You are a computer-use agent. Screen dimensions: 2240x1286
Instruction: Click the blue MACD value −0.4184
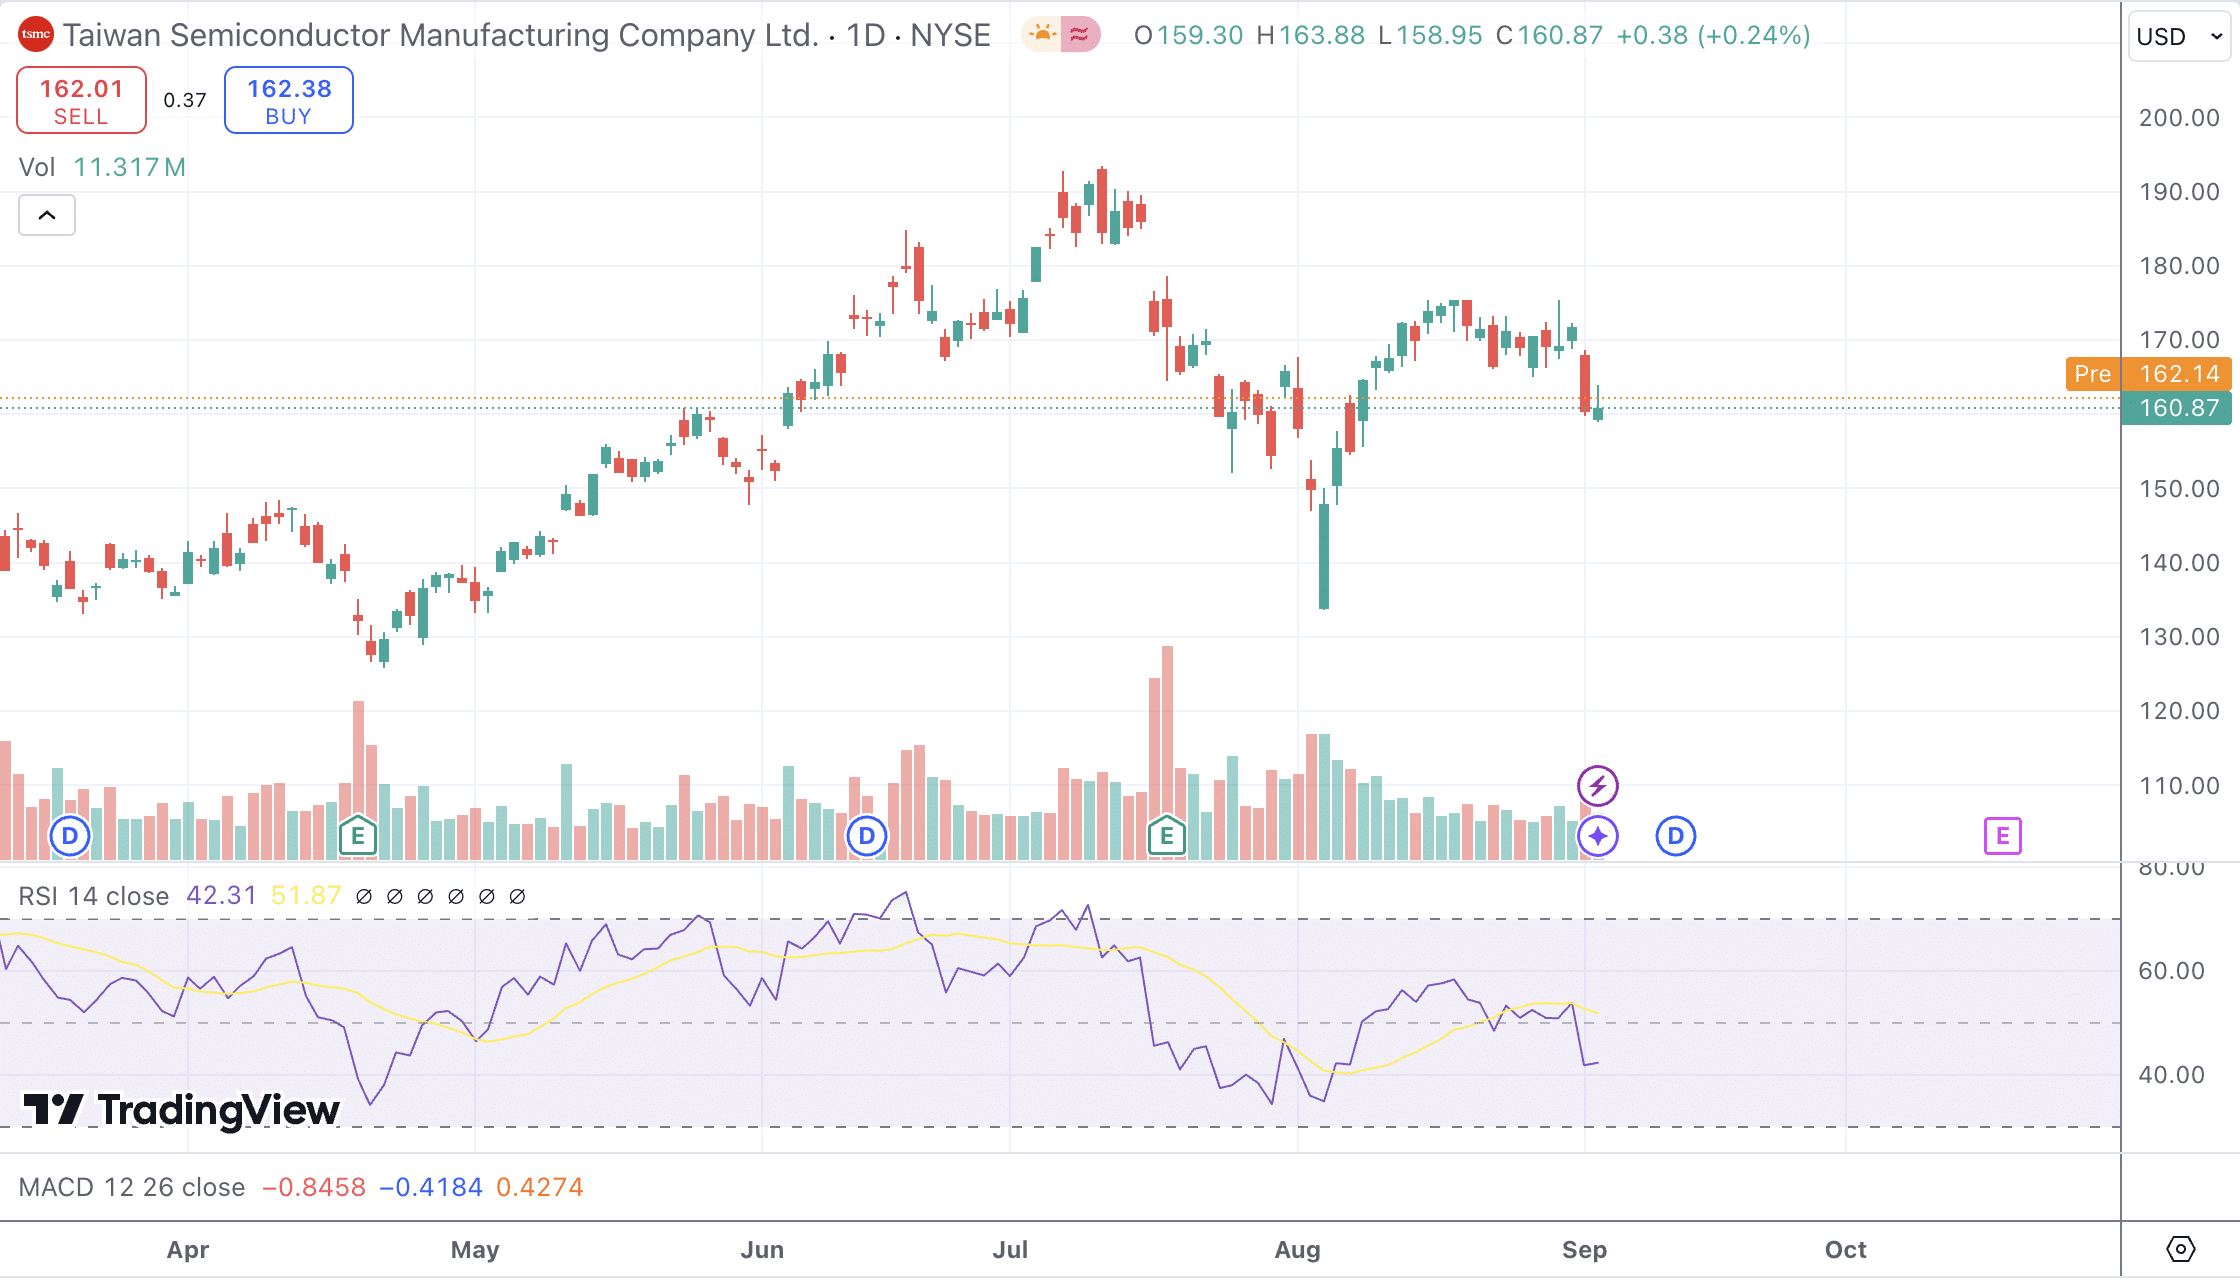pyautogui.click(x=431, y=1187)
